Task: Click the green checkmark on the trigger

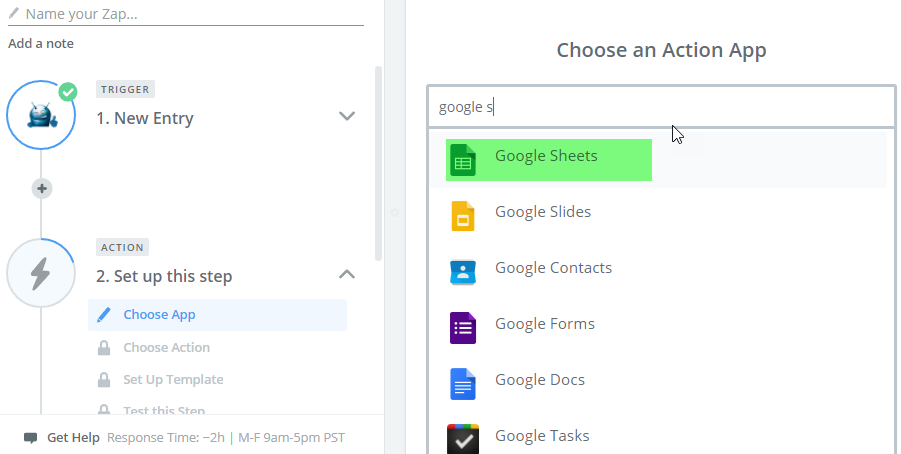Action: coord(68,92)
